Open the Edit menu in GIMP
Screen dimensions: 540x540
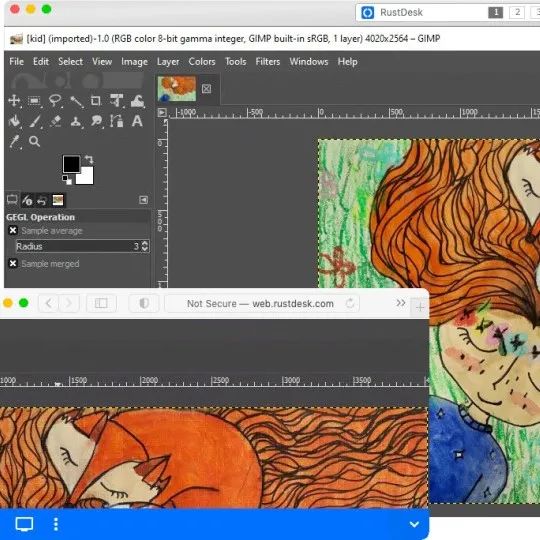[41, 62]
